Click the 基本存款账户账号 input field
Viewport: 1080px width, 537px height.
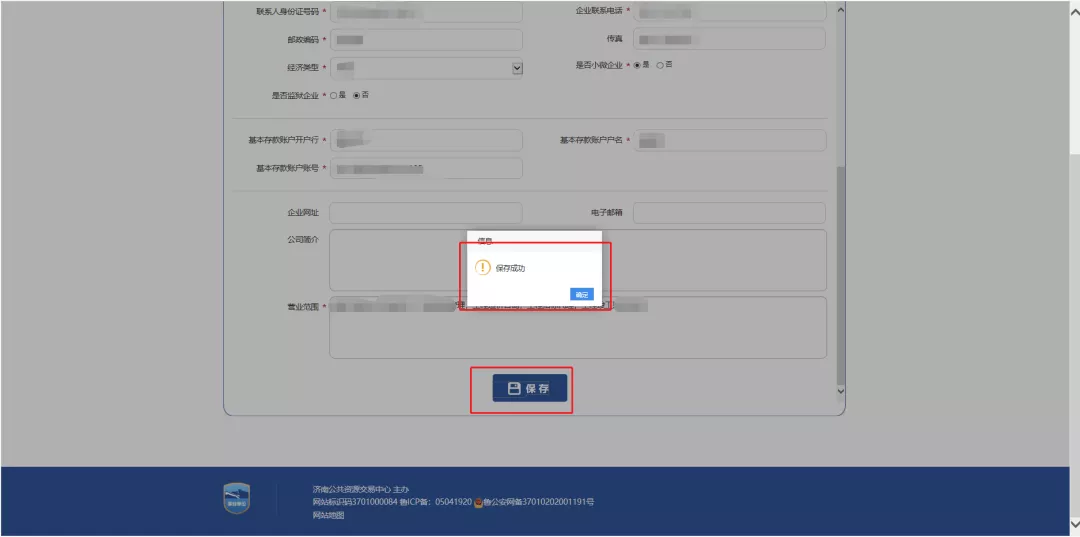point(425,169)
